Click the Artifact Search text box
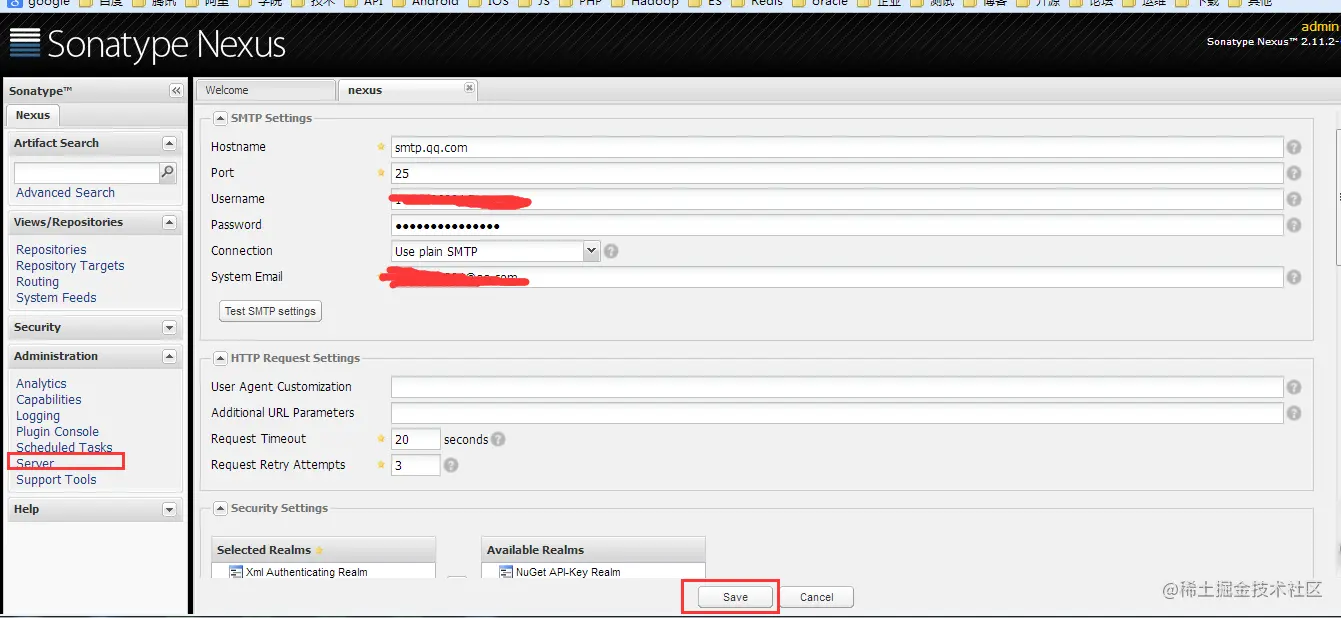Viewport: 1341px width, 618px height. pyautogui.click(x=87, y=173)
